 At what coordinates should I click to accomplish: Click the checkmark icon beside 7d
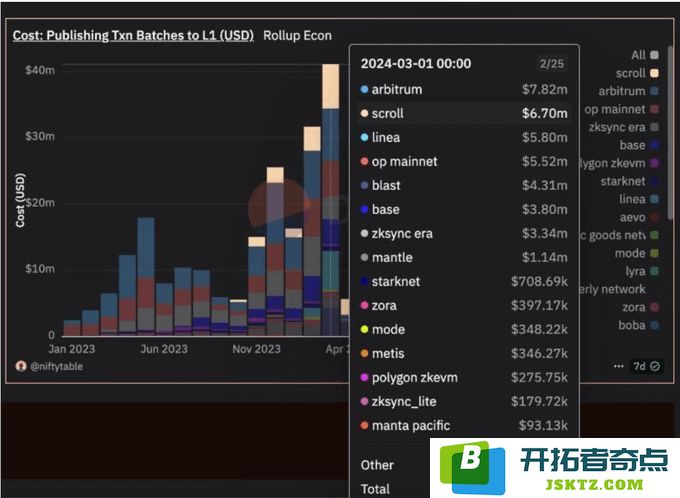pos(655,366)
